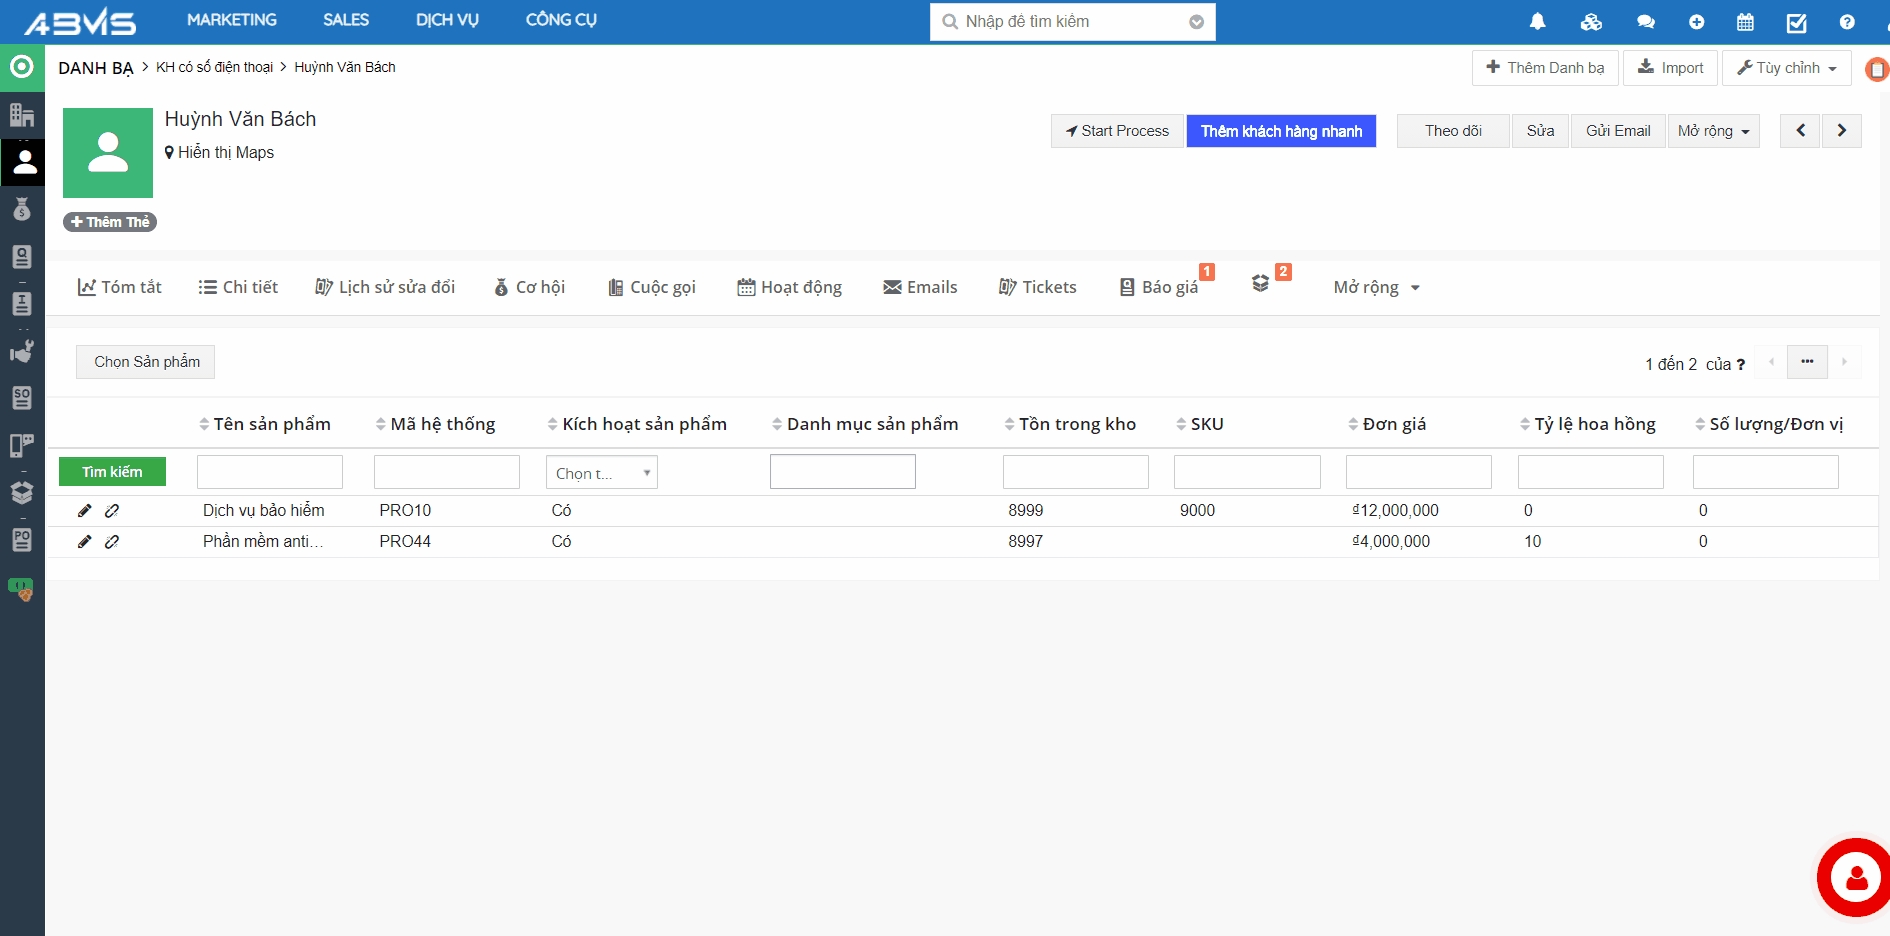Viewport: 1890px width, 936px height.
Task: Open the SALES menu
Action: 346,20
